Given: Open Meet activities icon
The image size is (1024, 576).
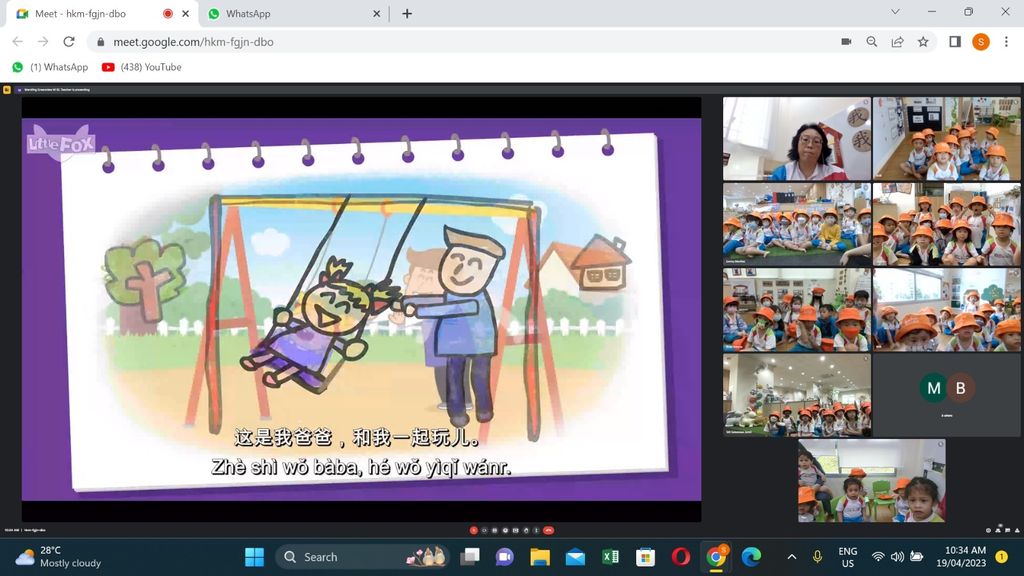Looking at the screenshot, I should pyautogui.click(x=1017, y=530).
